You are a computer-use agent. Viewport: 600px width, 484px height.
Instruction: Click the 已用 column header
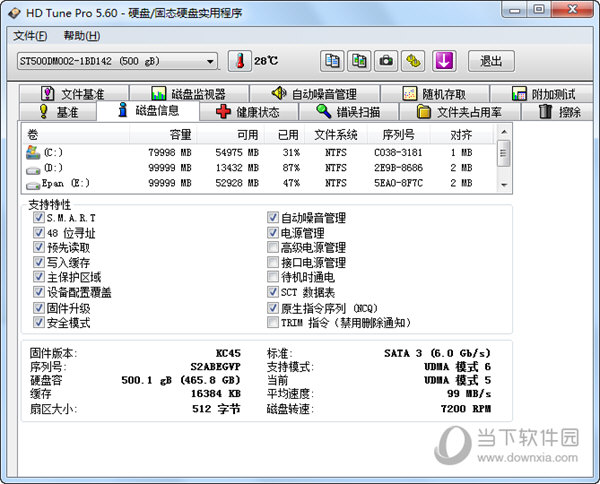(284, 135)
